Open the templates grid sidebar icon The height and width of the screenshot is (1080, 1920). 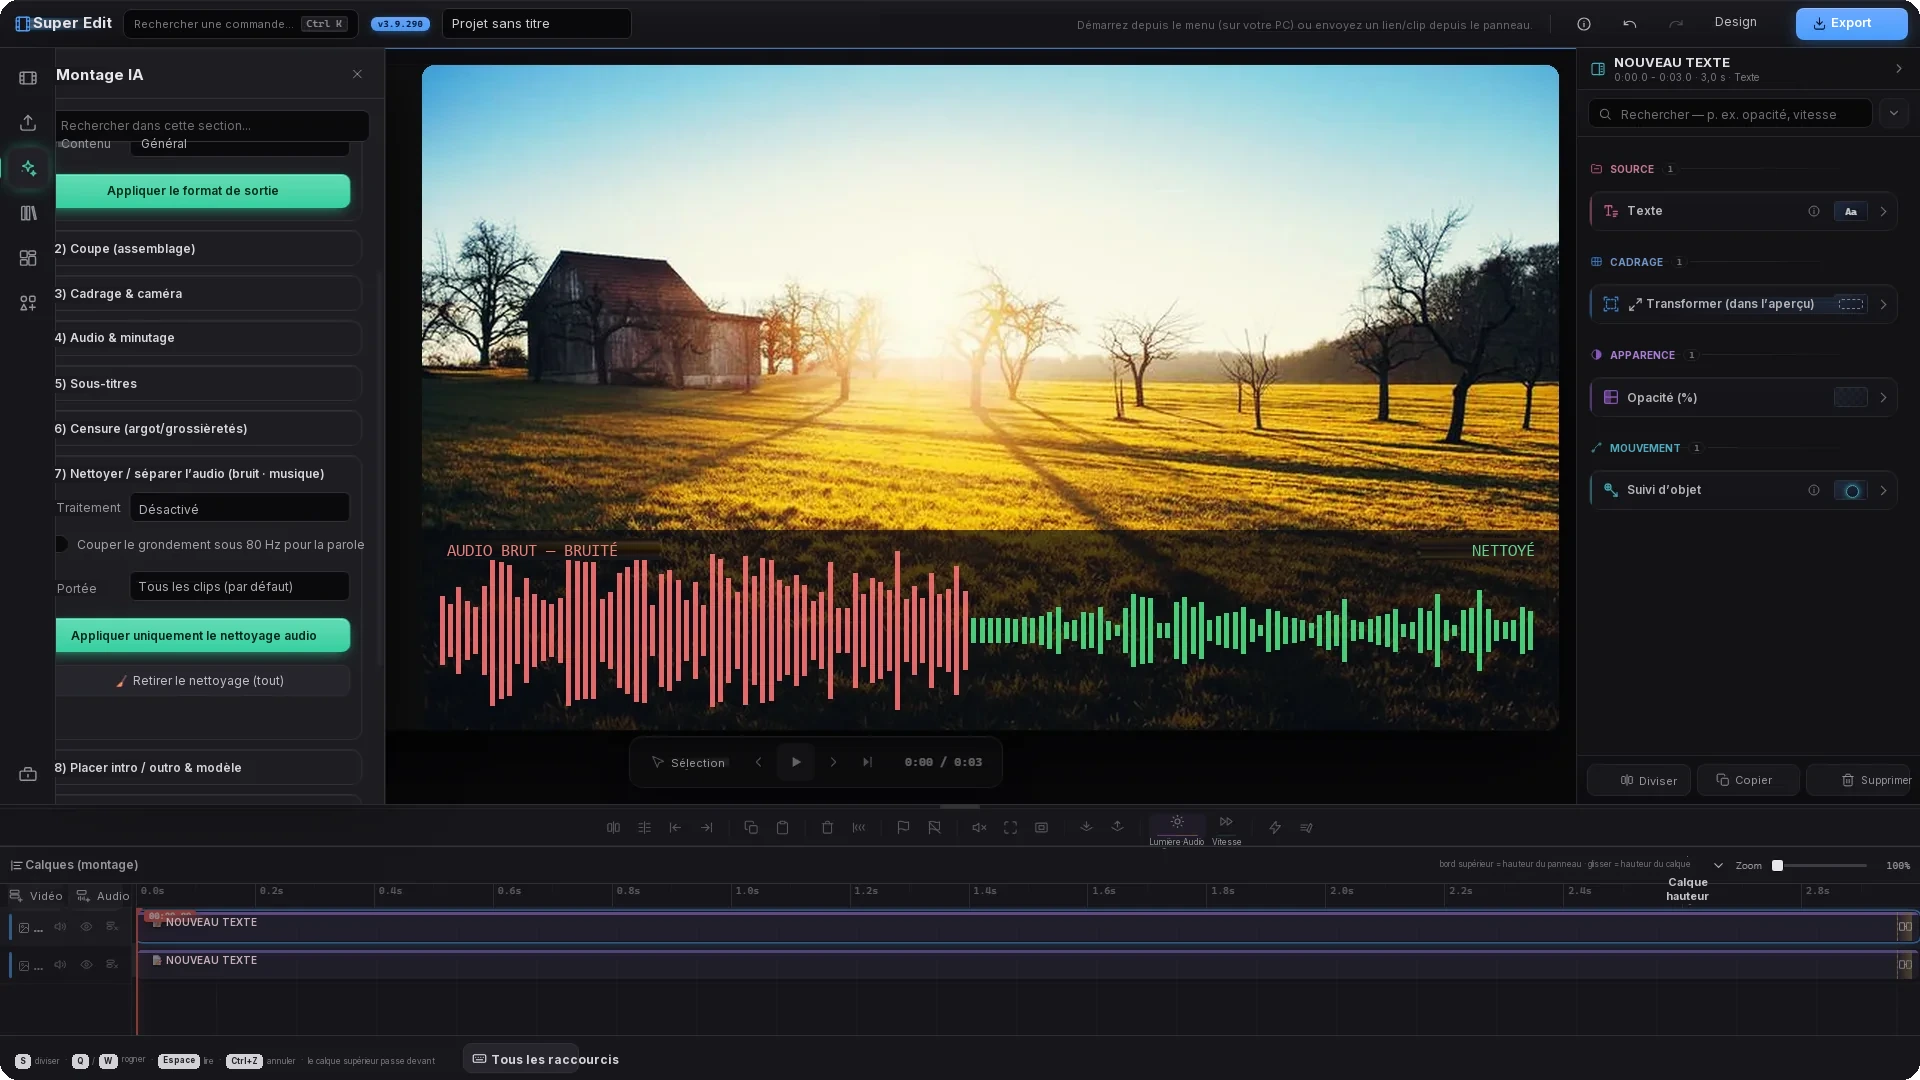click(28, 258)
